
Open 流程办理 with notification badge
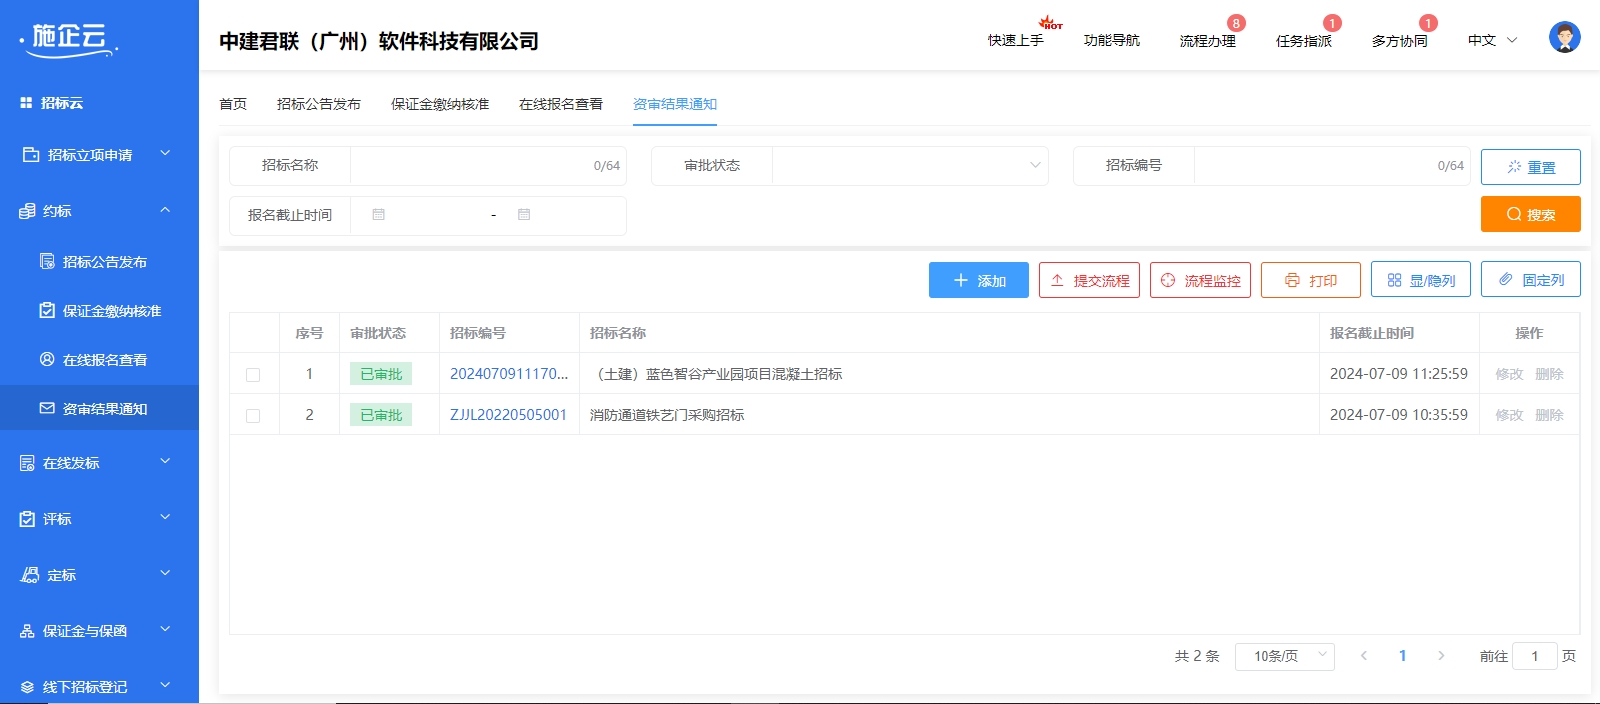[1207, 40]
